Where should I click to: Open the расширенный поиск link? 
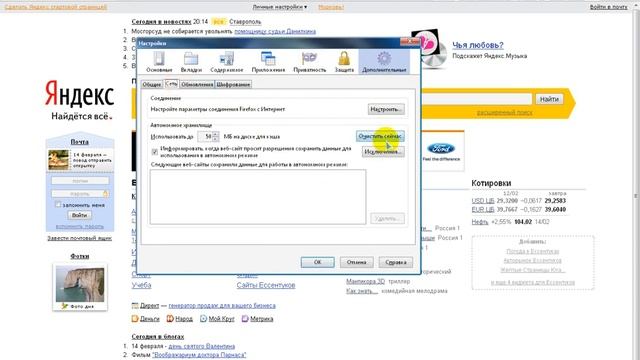pos(504,112)
